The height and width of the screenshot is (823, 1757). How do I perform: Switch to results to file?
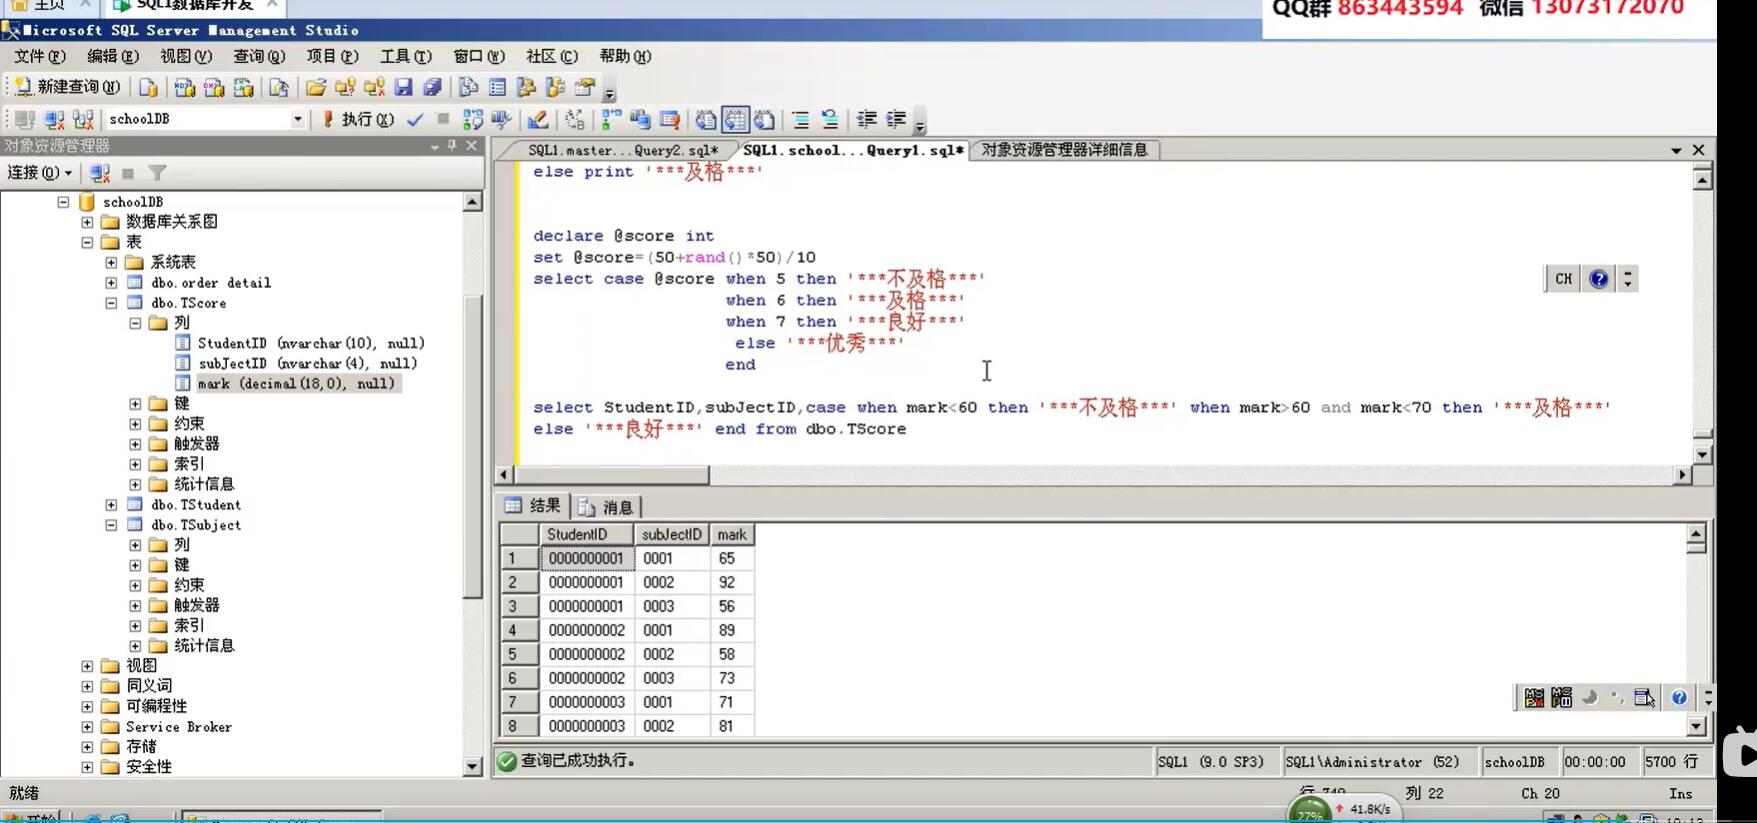pyautogui.click(x=764, y=119)
